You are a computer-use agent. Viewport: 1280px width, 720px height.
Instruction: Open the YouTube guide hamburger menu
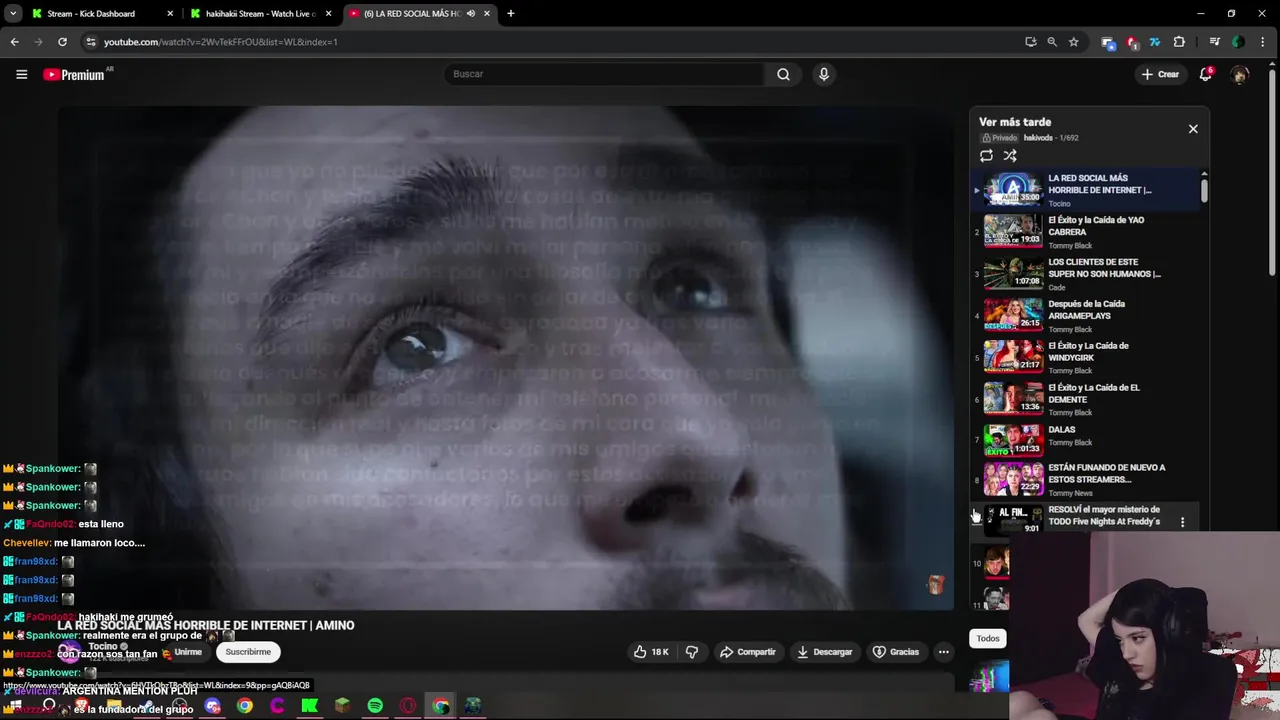pos(21,74)
